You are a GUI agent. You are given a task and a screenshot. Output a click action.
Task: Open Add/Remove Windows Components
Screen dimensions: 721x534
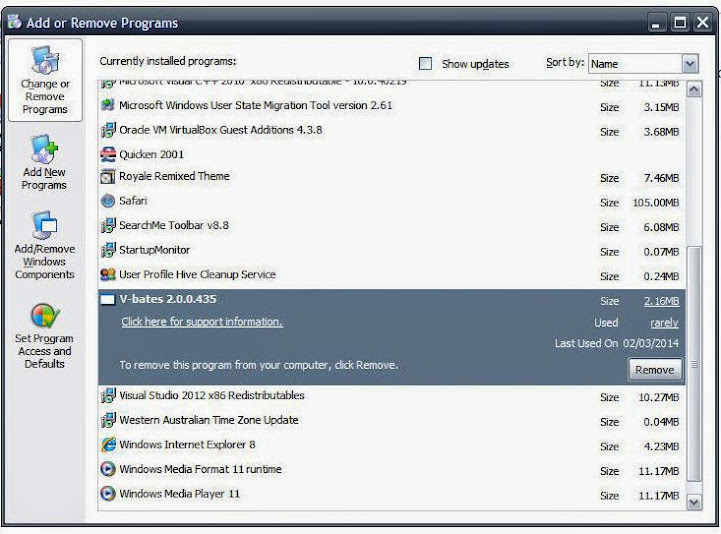pyautogui.click(x=45, y=245)
